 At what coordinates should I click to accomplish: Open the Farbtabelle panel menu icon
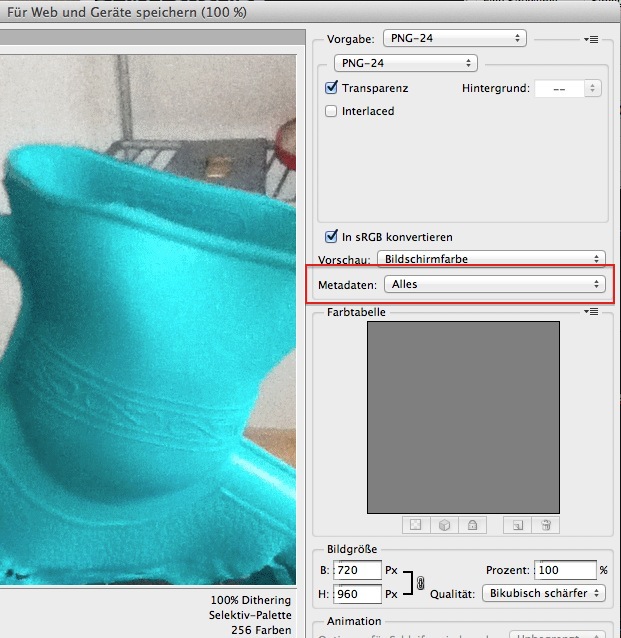pos(591,312)
